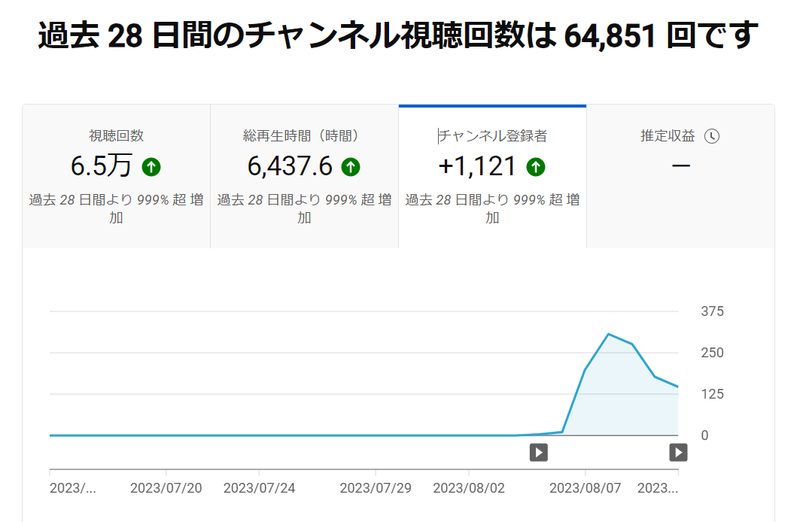This screenshot has height=522, width=800.
Task: Click the truncated first date label 2023/...
Action: [x=72, y=488]
